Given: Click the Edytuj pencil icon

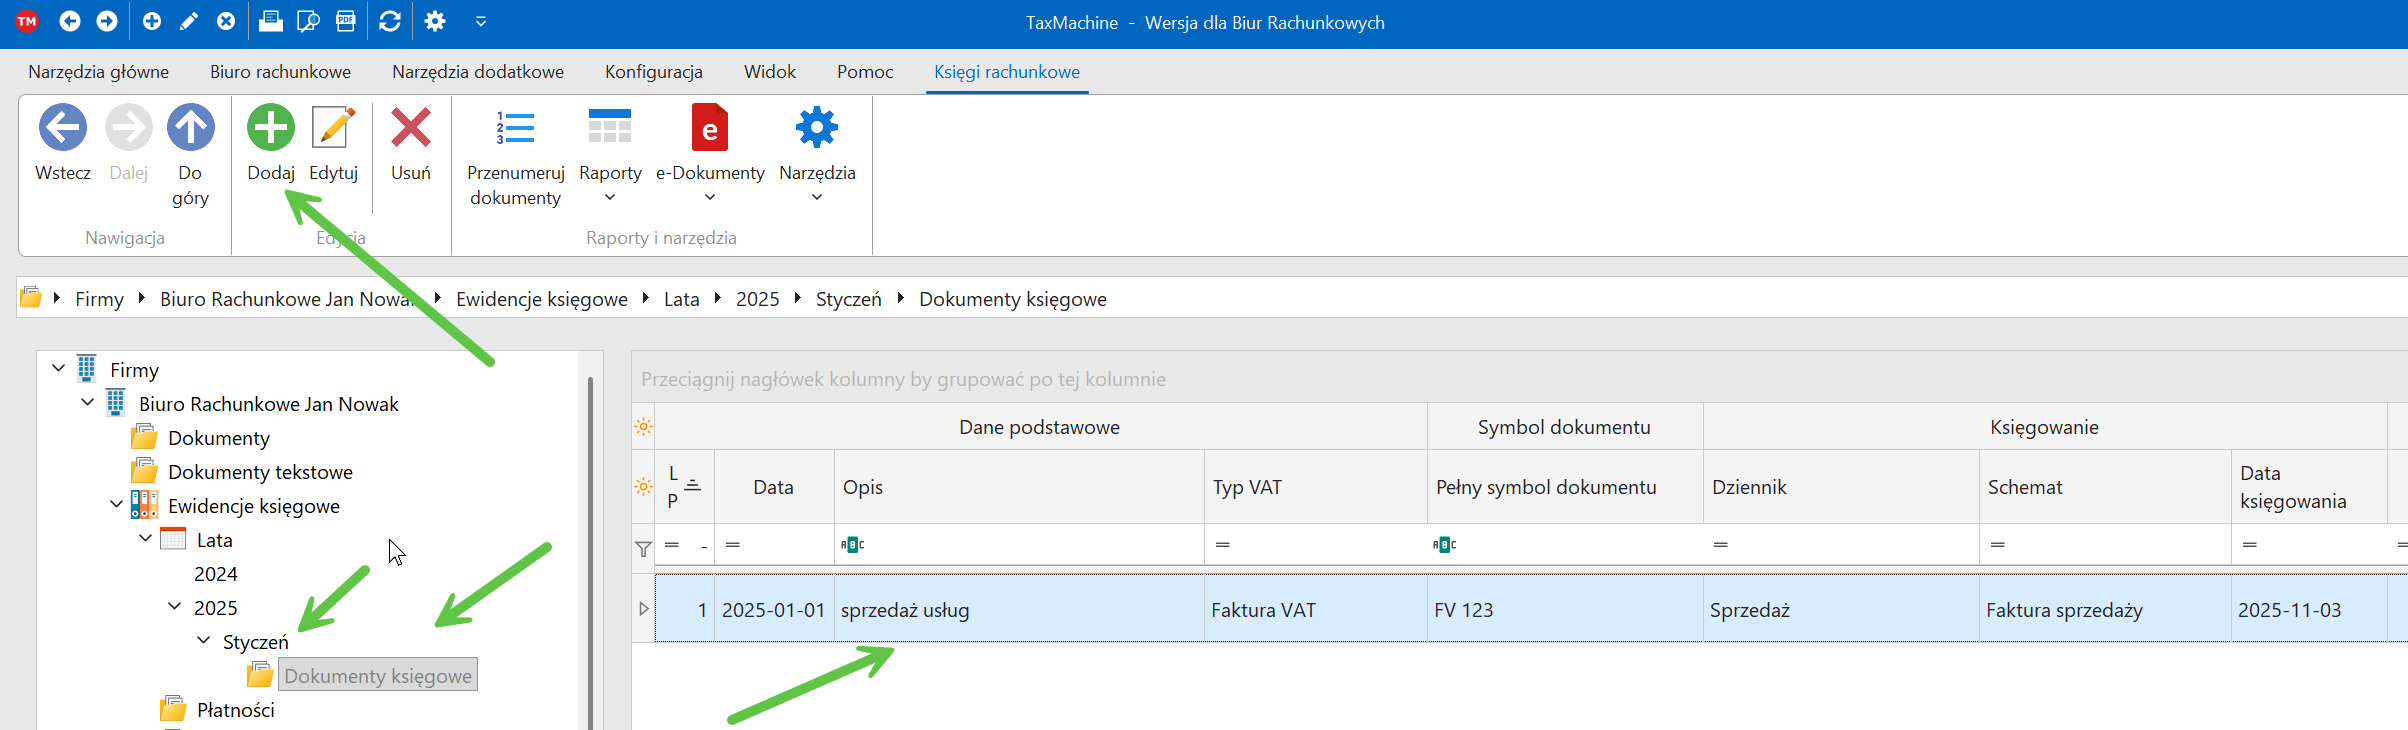Looking at the screenshot, I should pos(333,128).
